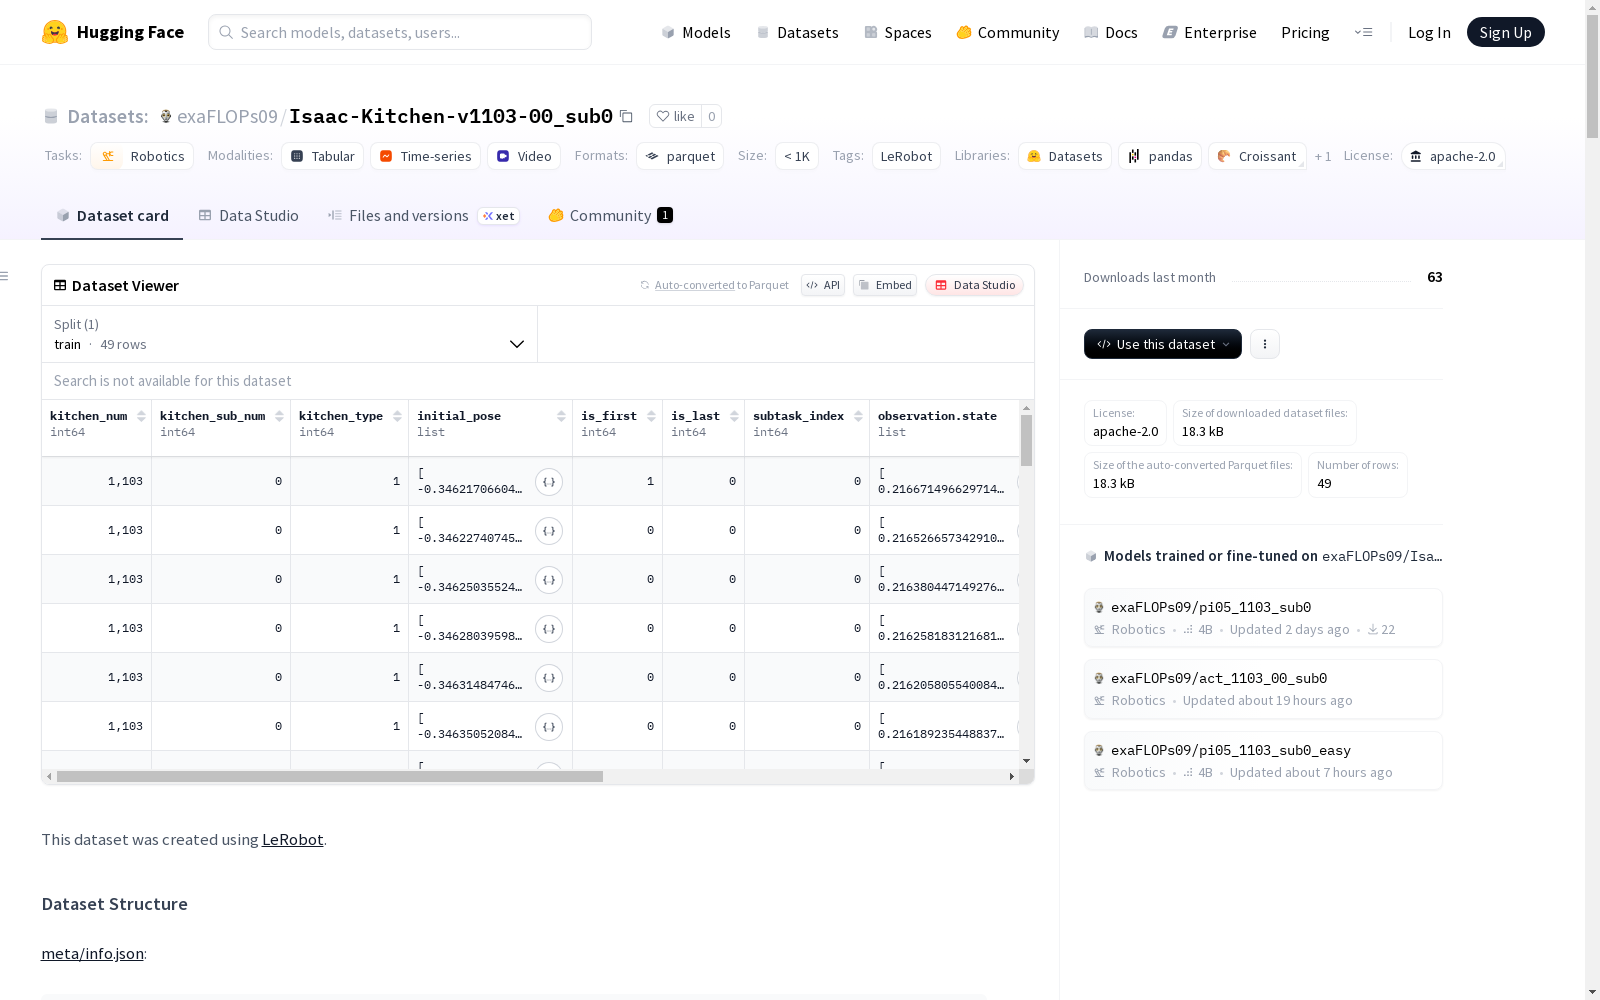
Task: Open model exaFLOPs09/pi05_1103_sub0_easy
Action: [x=1263, y=761]
